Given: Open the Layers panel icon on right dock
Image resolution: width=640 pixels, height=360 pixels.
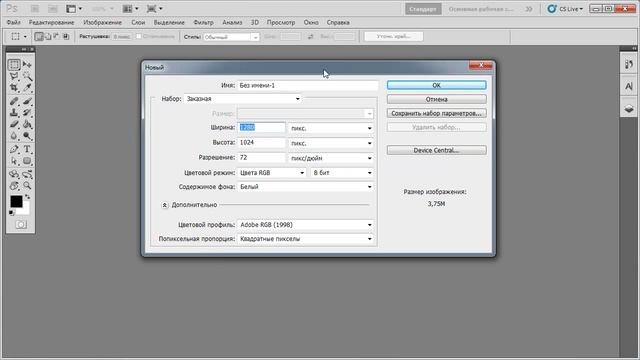Looking at the screenshot, I should (x=629, y=109).
